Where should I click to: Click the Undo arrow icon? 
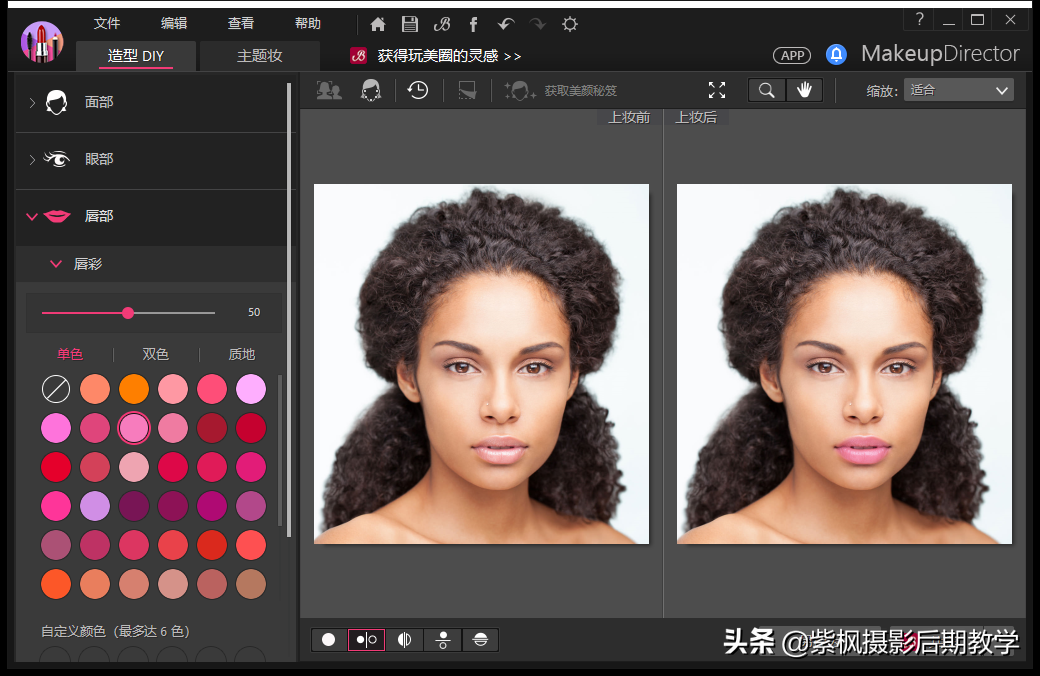click(x=505, y=24)
